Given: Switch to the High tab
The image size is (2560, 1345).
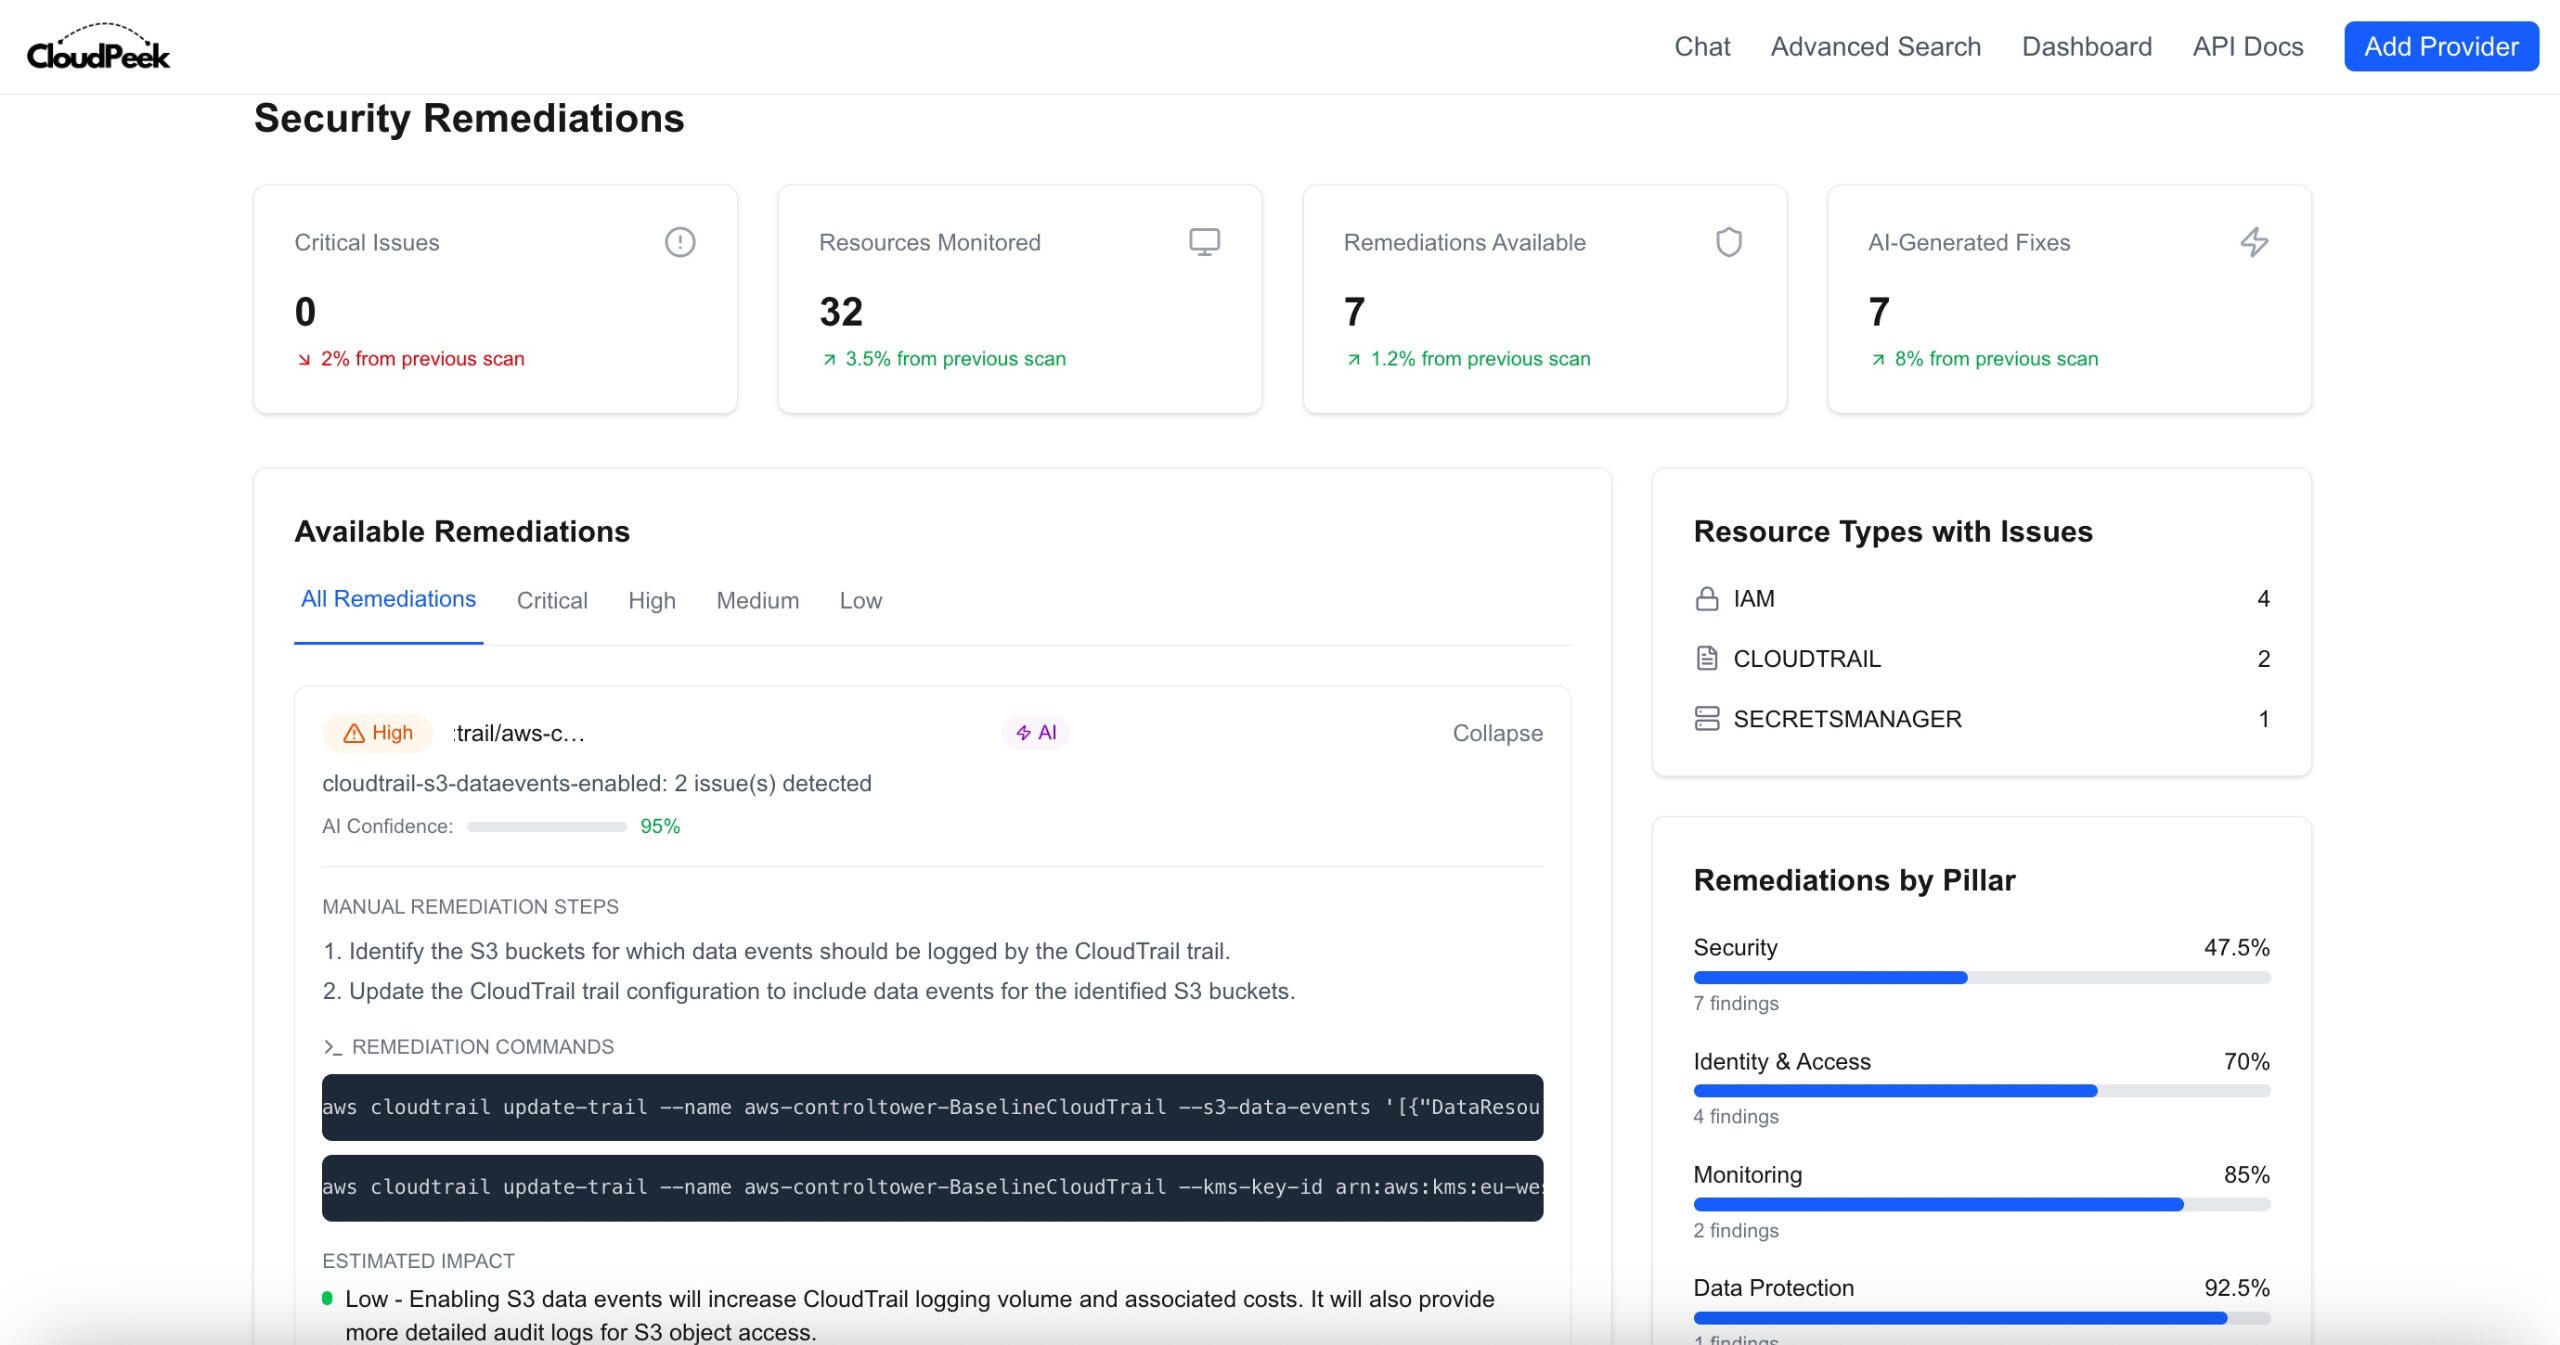Looking at the screenshot, I should coord(652,600).
